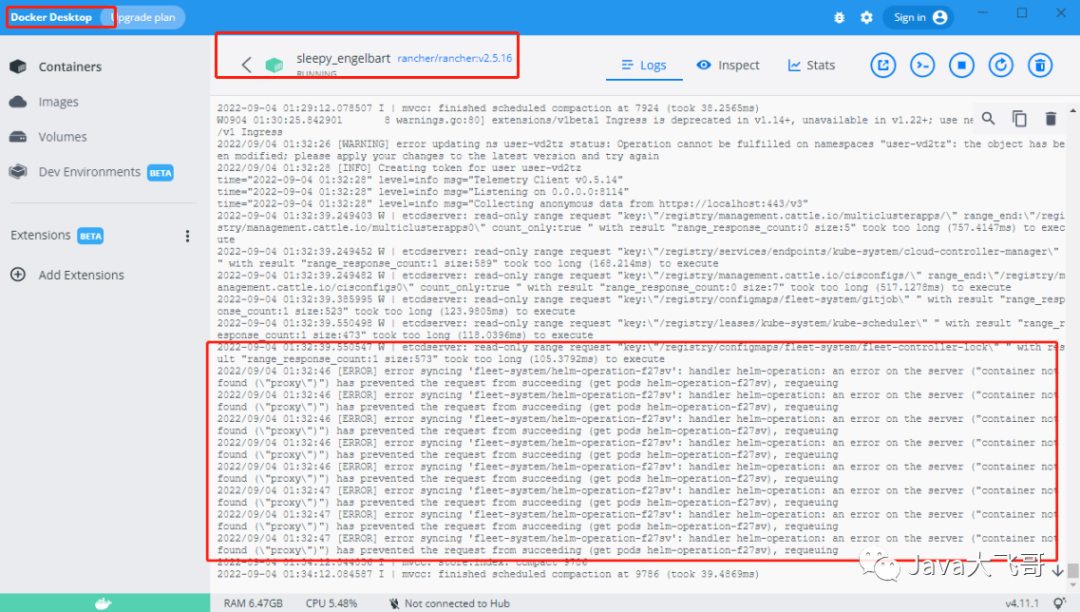Click the Add Extensions plus icon
The height and width of the screenshot is (612, 1080).
pyautogui.click(x=18, y=275)
